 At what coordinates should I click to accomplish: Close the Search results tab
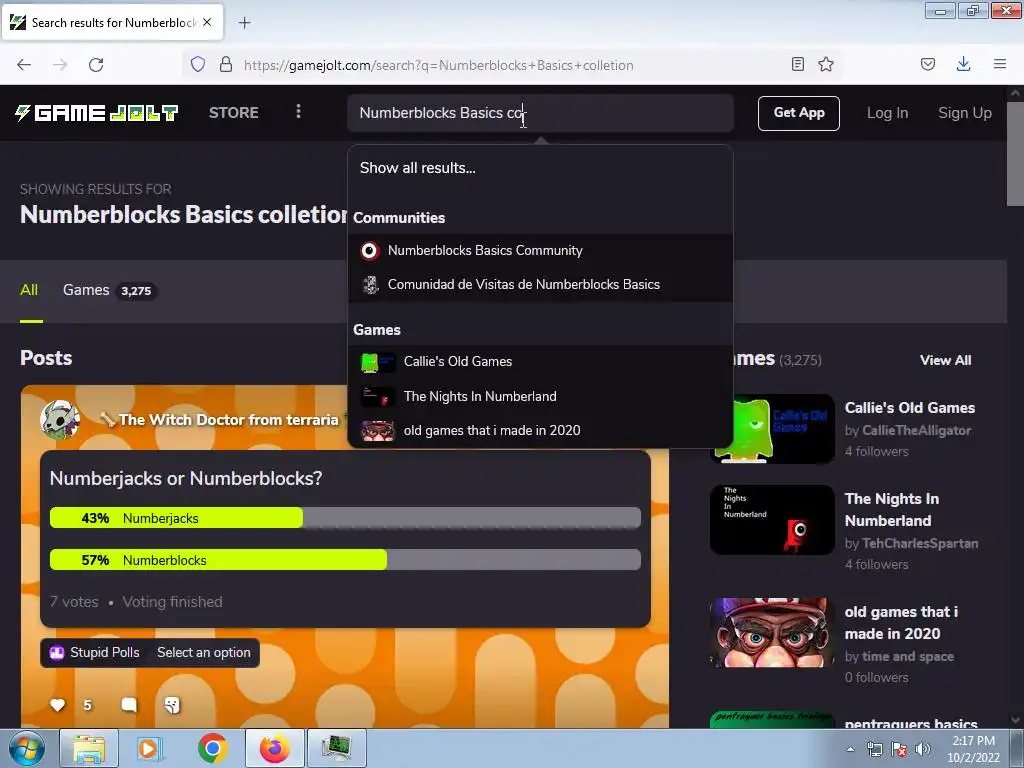point(207,22)
